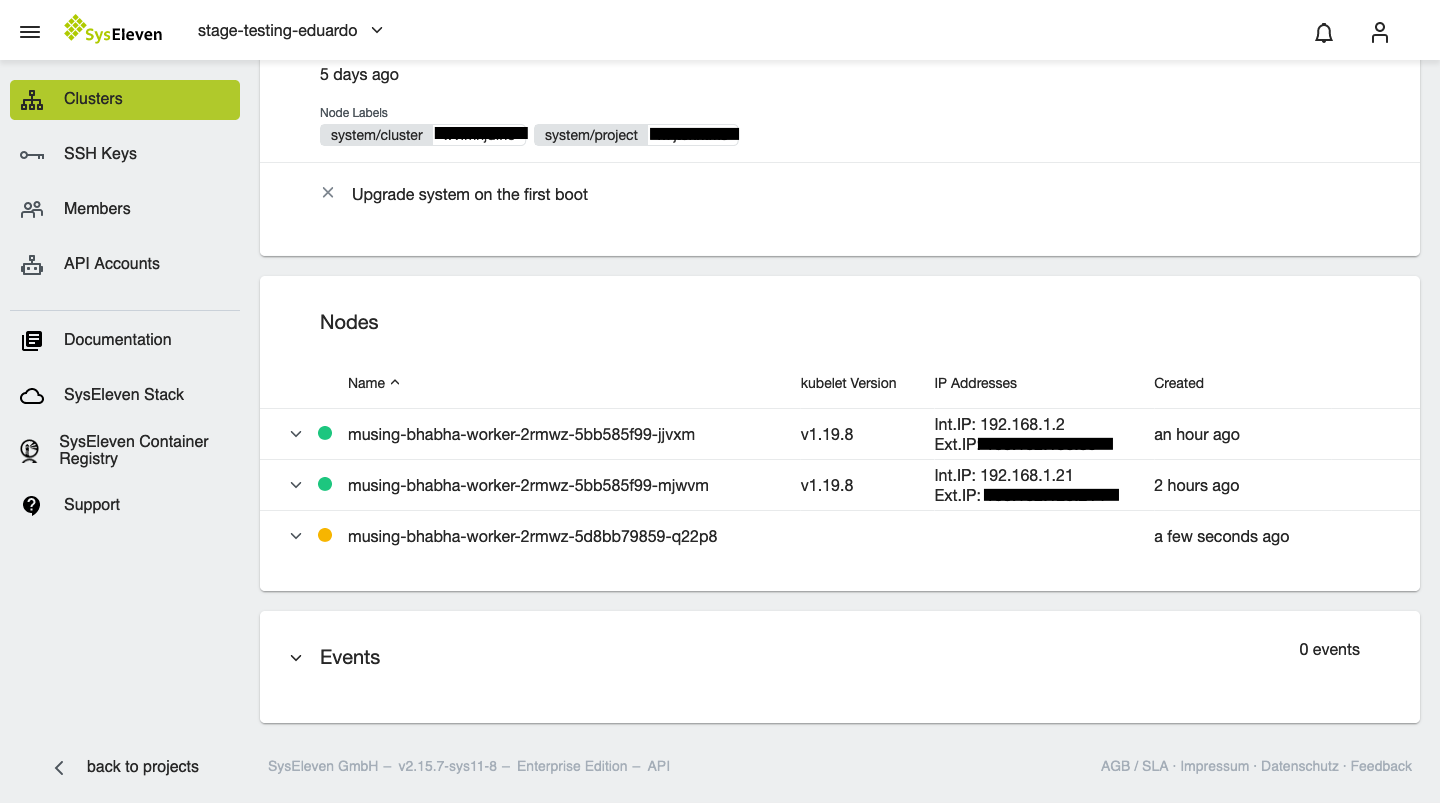This screenshot has height=803, width=1440.
Task: Click the 0 events counter
Action: tap(1329, 649)
